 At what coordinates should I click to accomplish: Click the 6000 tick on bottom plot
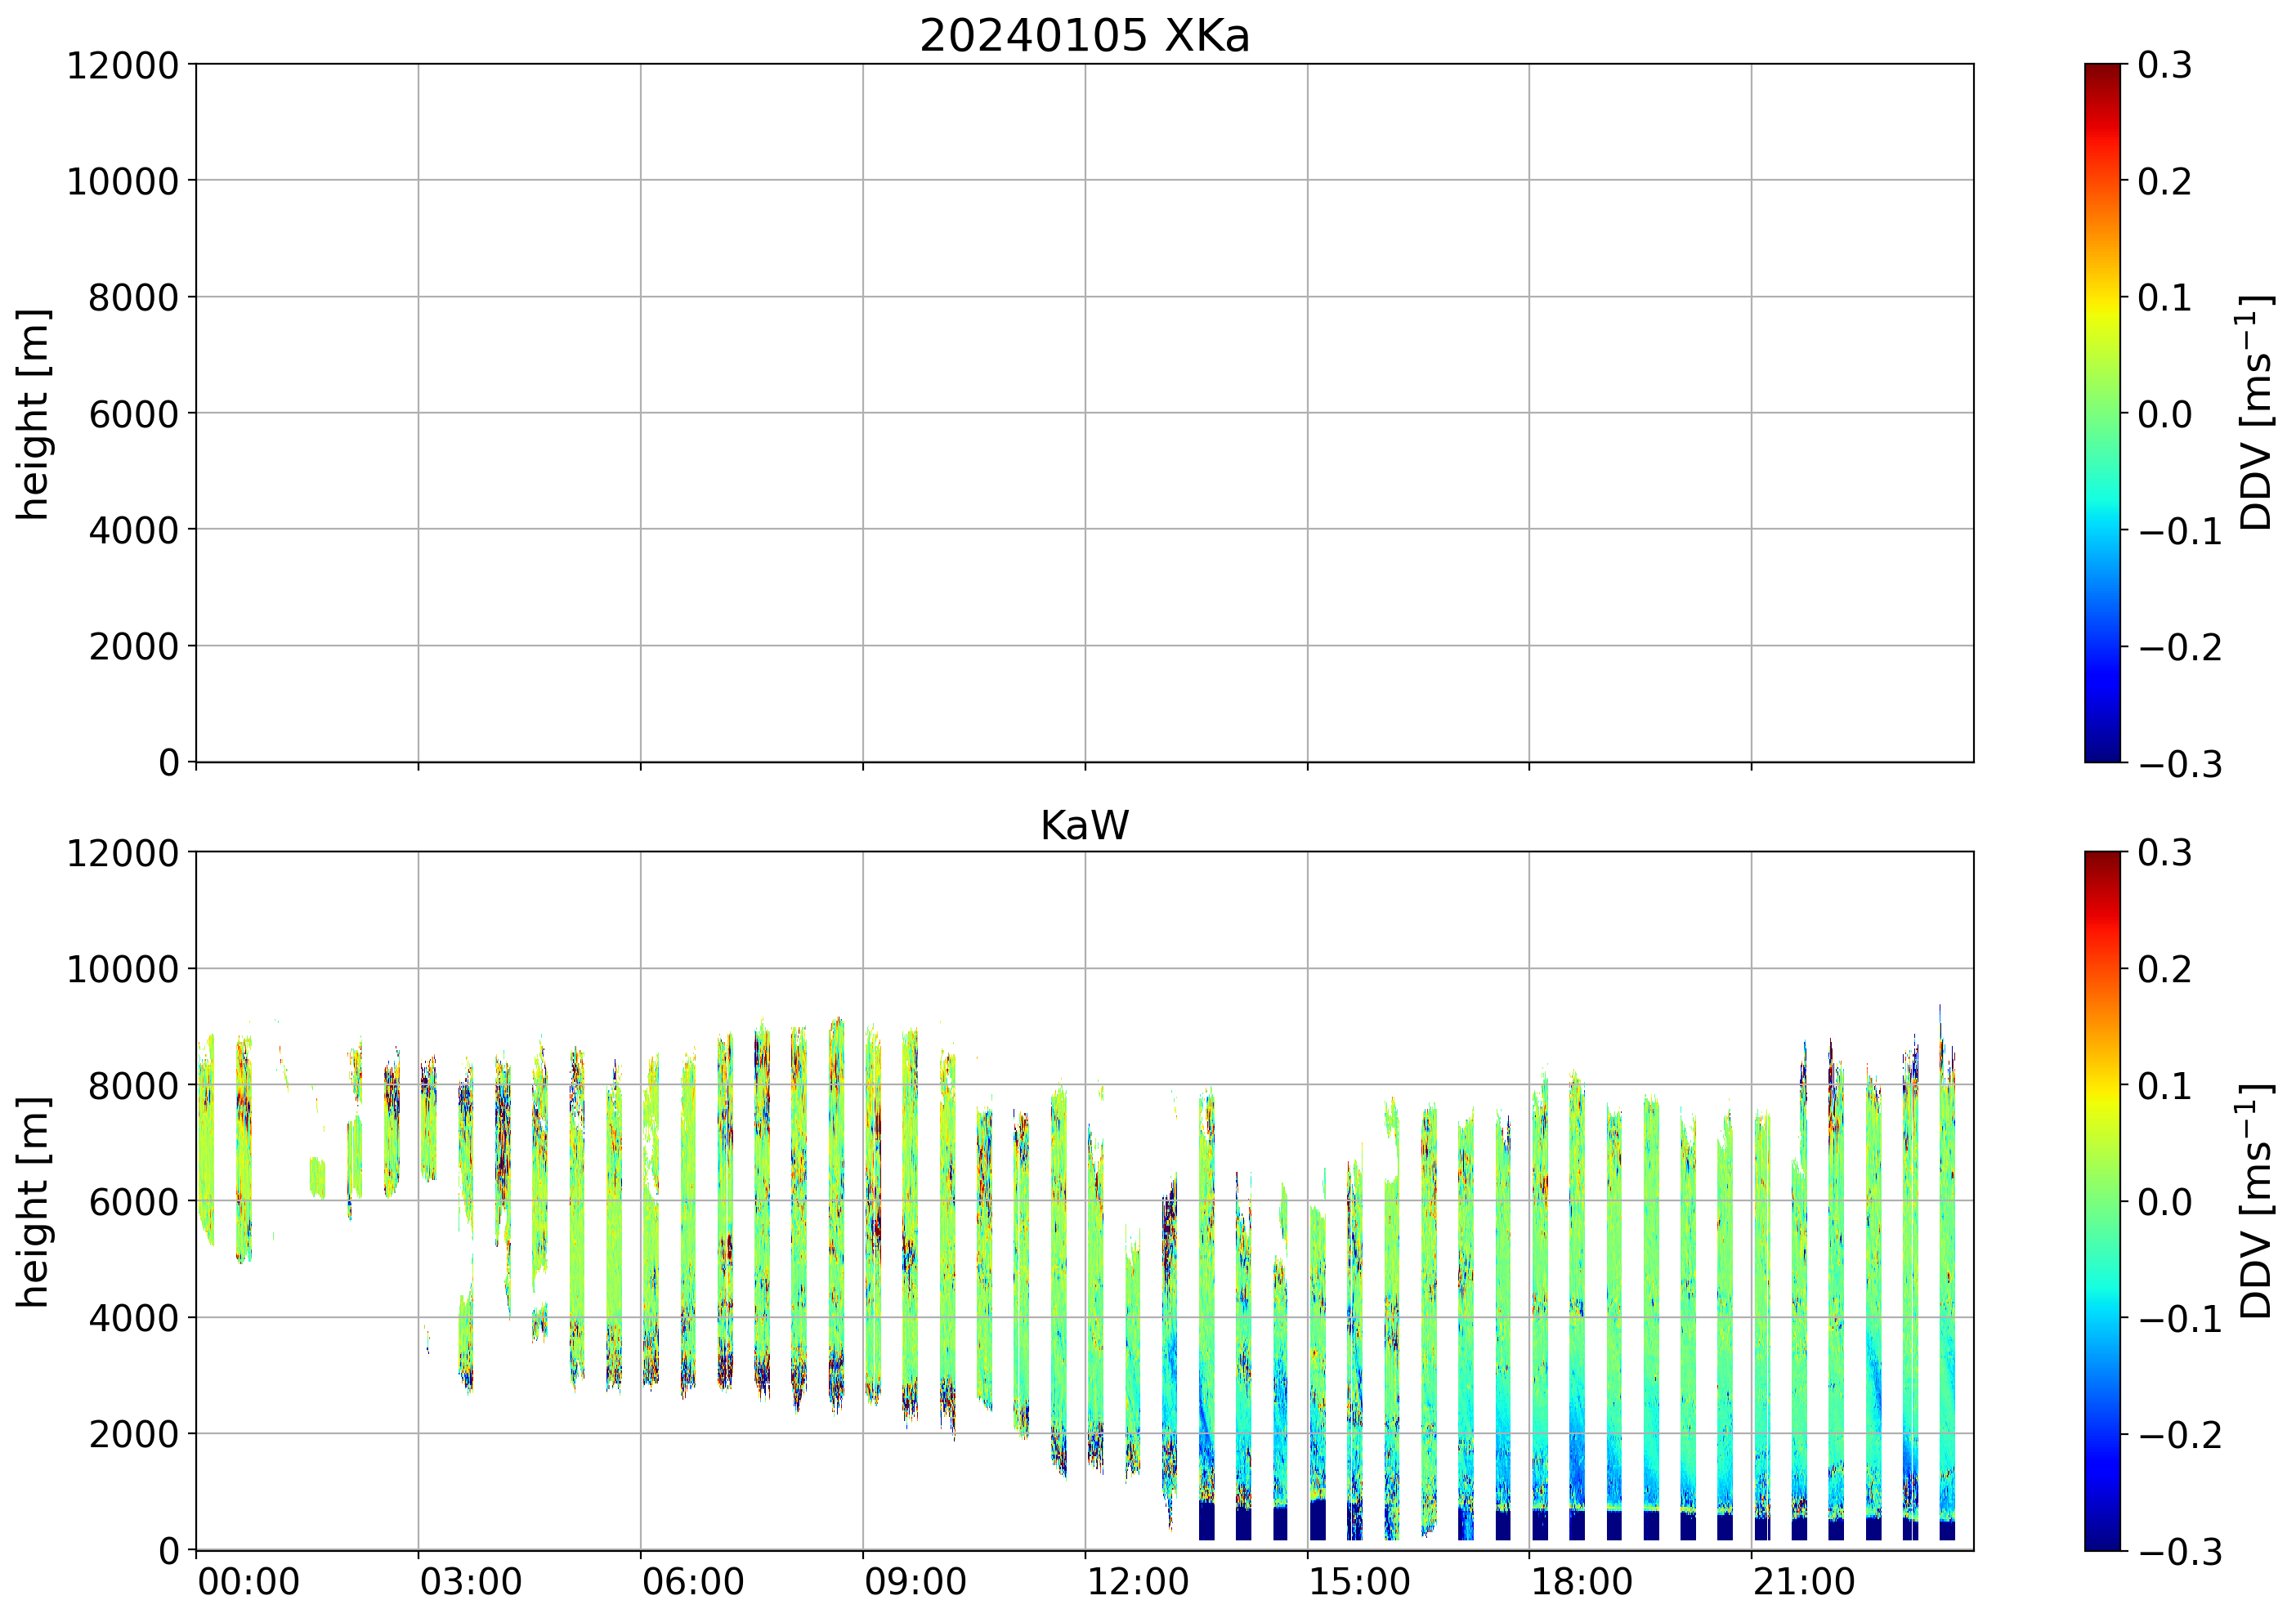coord(133,1201)
